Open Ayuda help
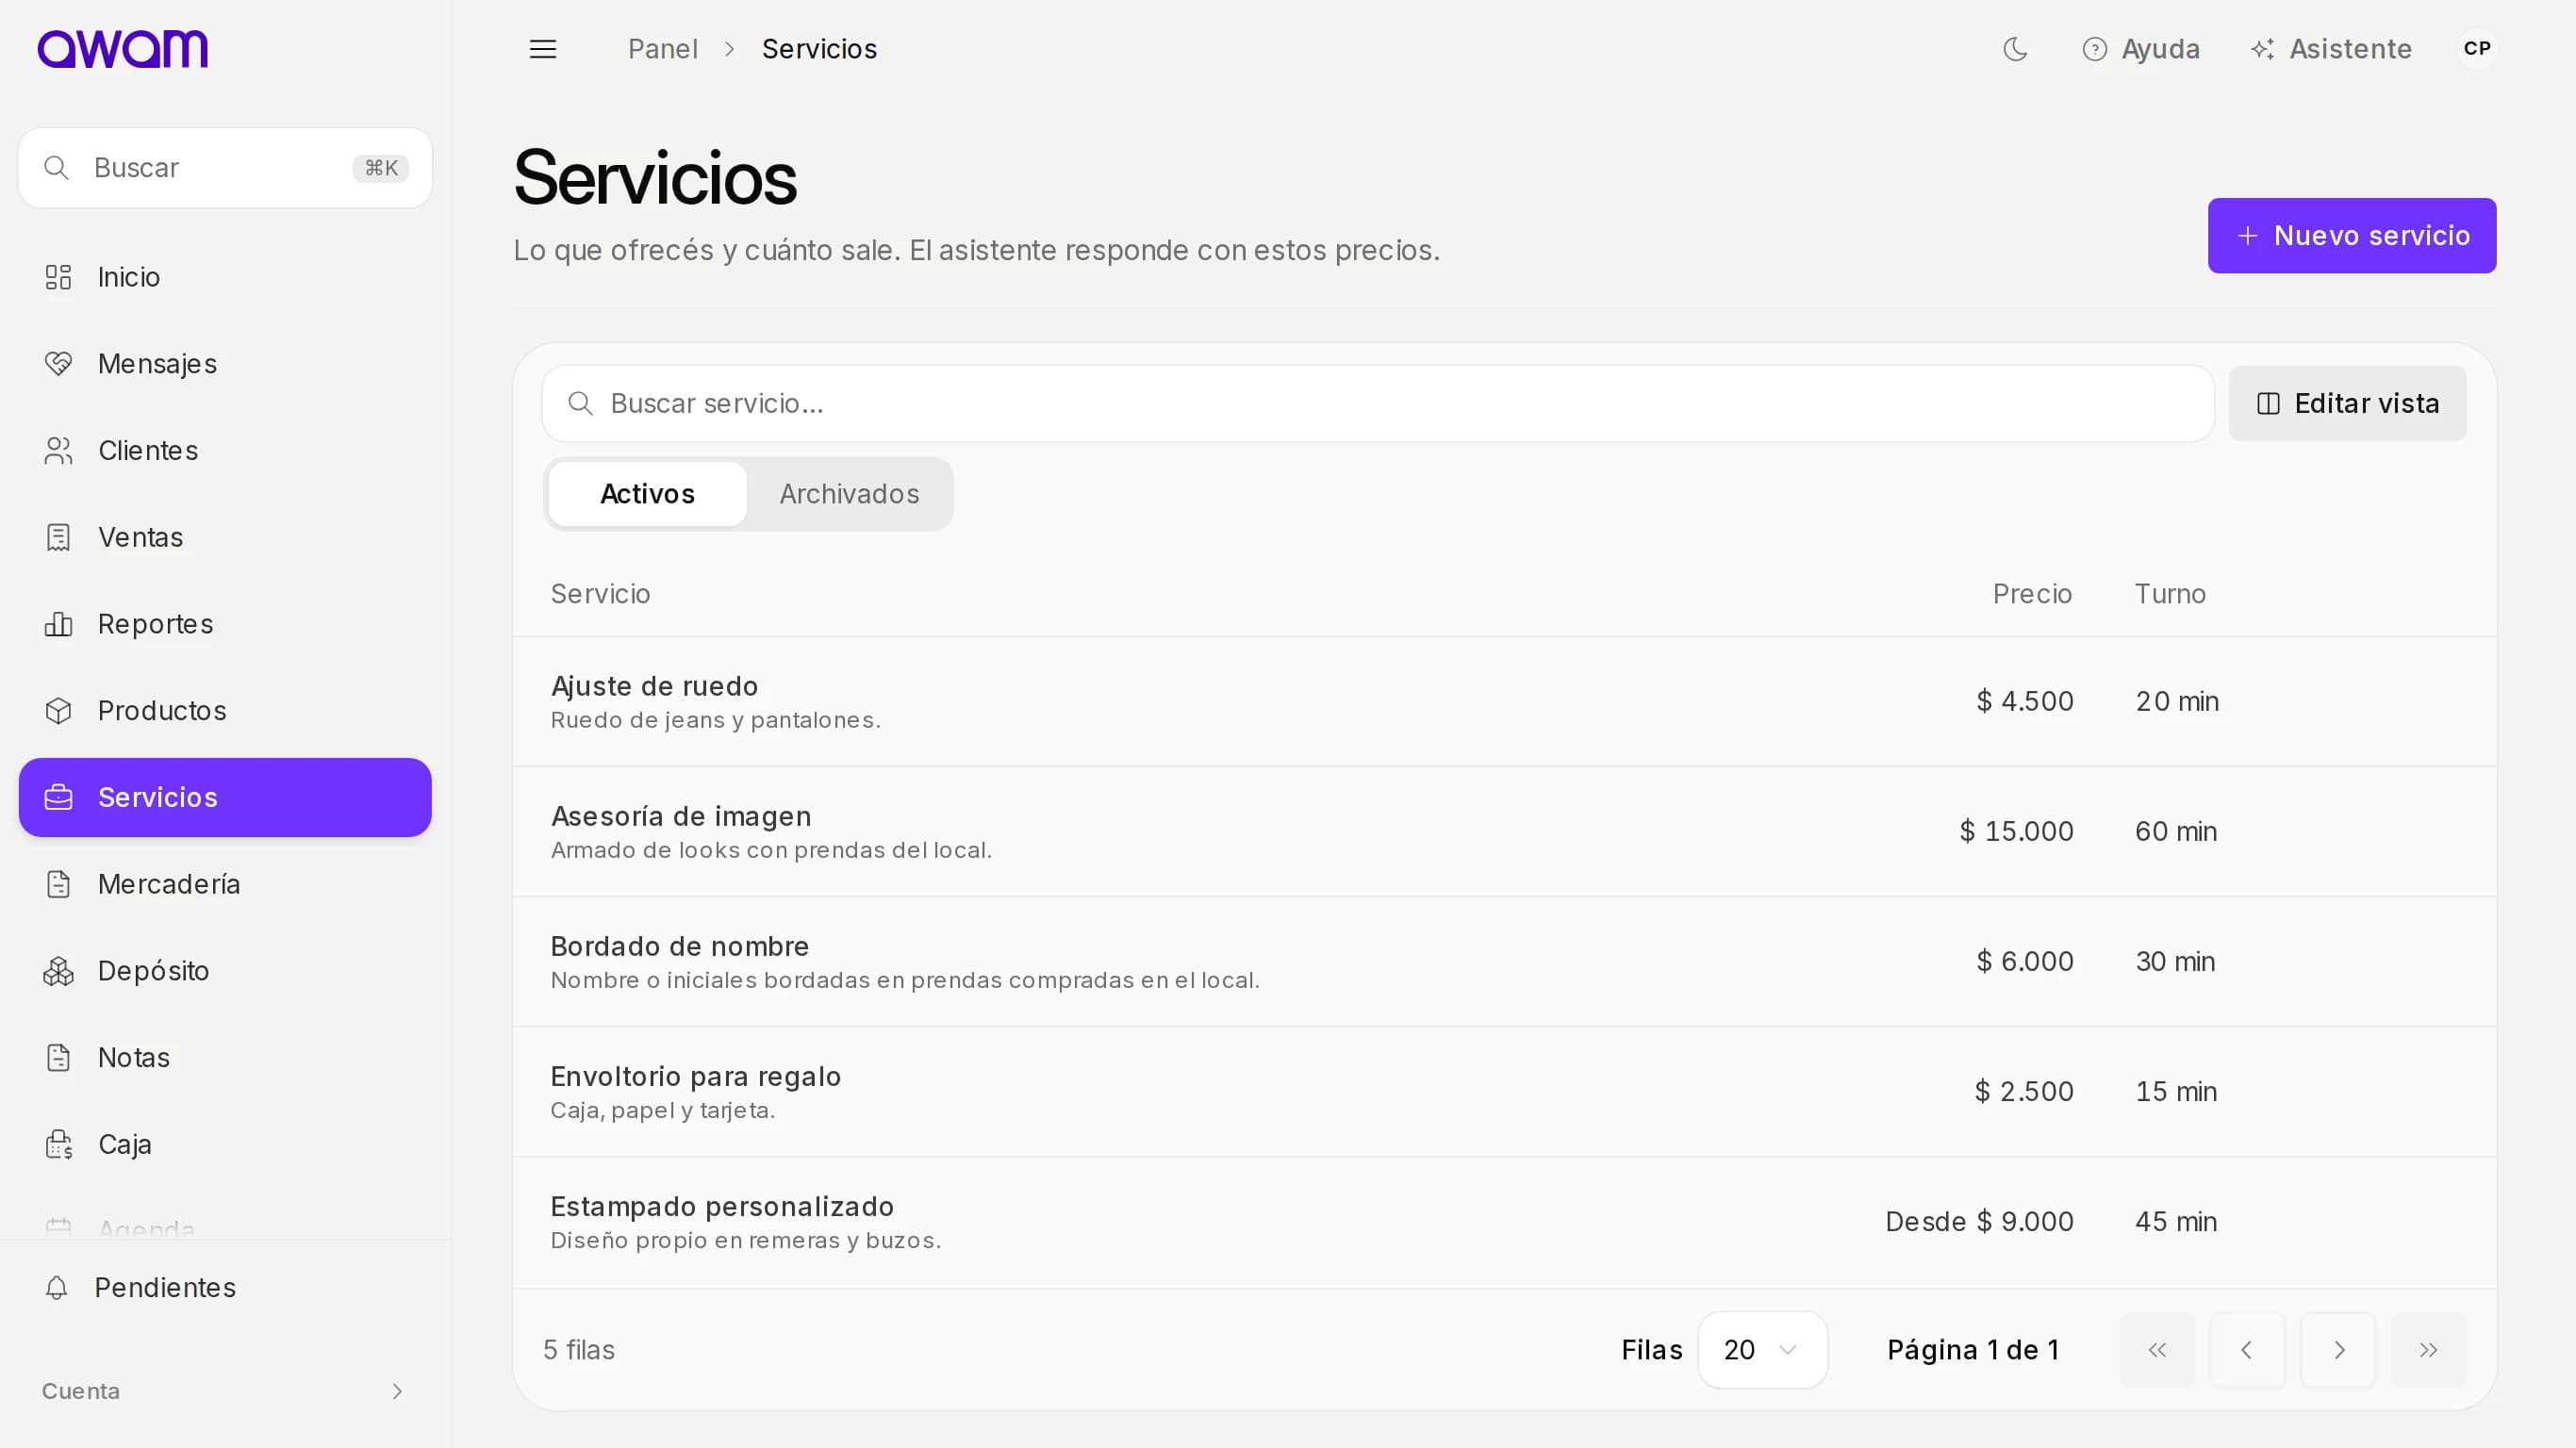 click(2141, 49)
